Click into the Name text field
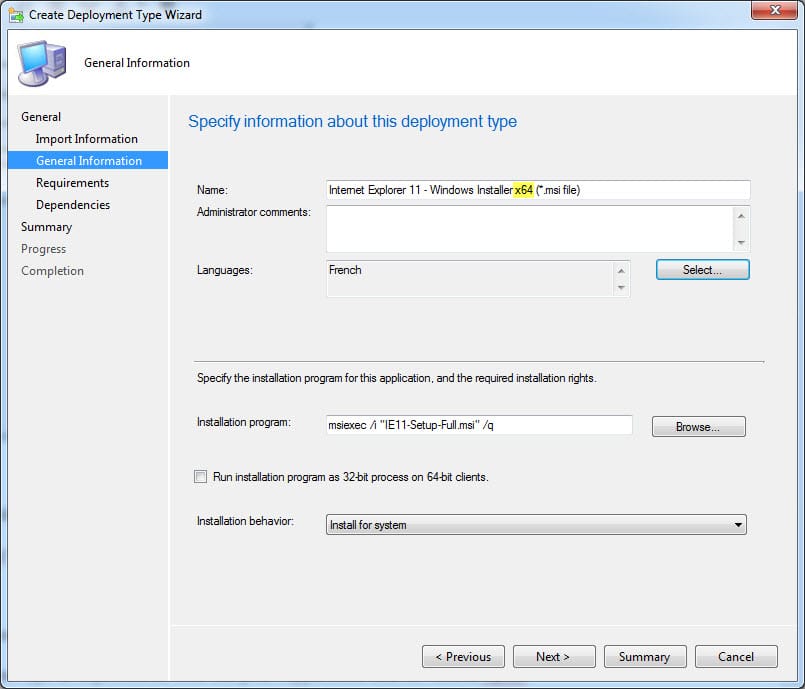805x689 pixels. point(538,190)
